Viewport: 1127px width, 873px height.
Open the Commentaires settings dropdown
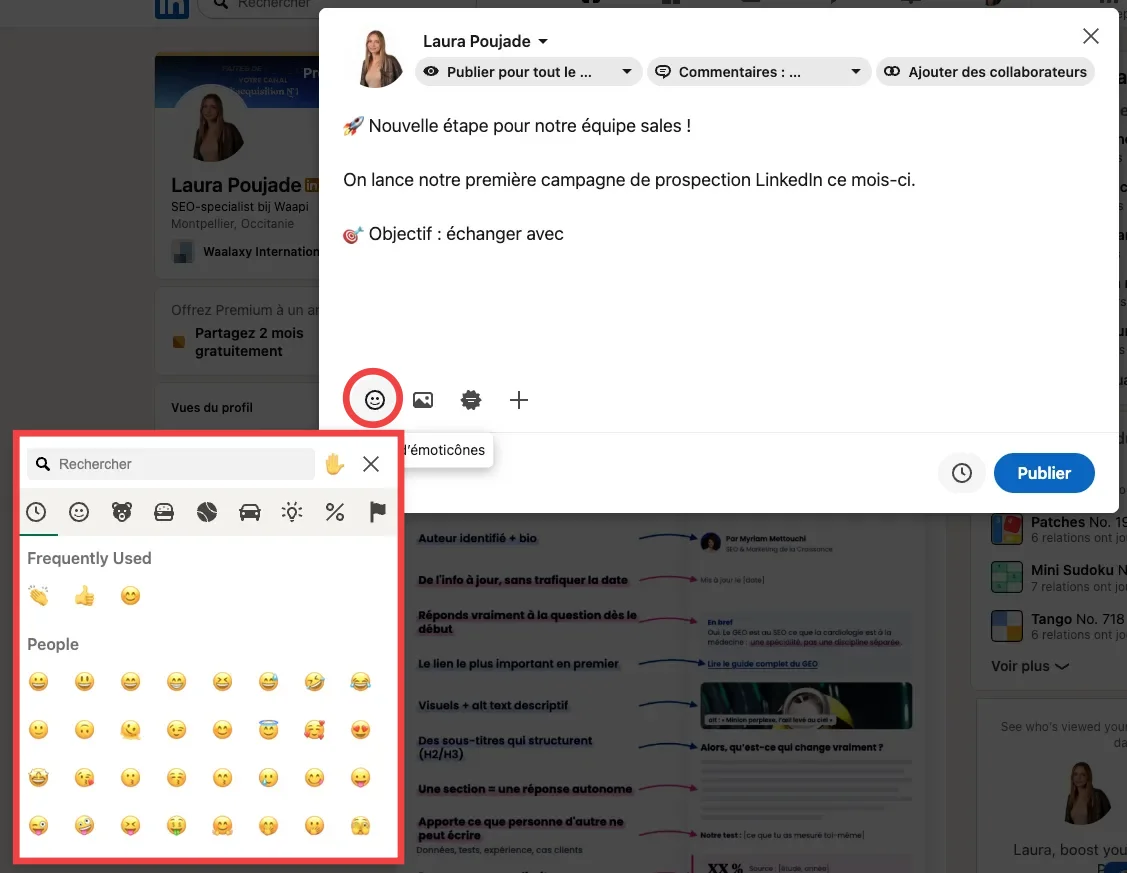click(759, 72)
